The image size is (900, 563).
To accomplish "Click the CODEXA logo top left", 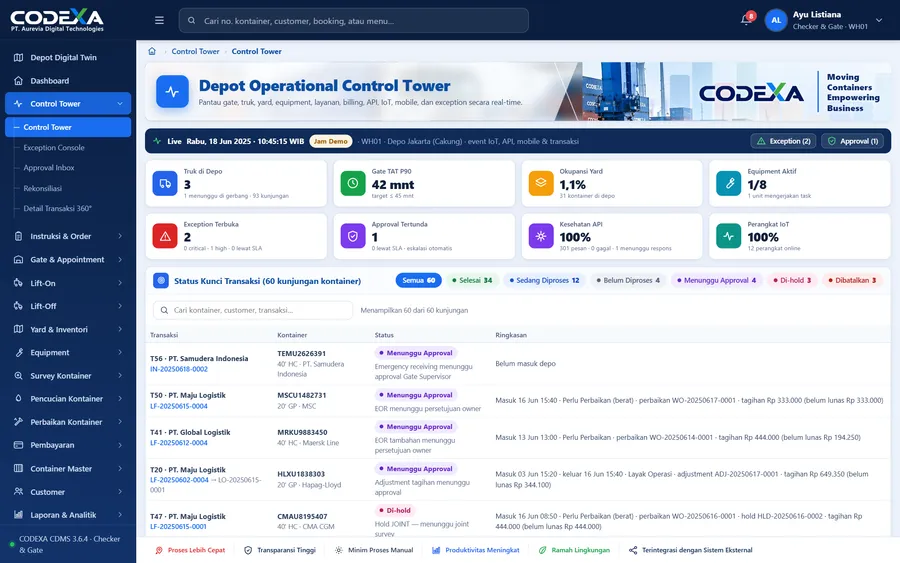I will 57,20.
